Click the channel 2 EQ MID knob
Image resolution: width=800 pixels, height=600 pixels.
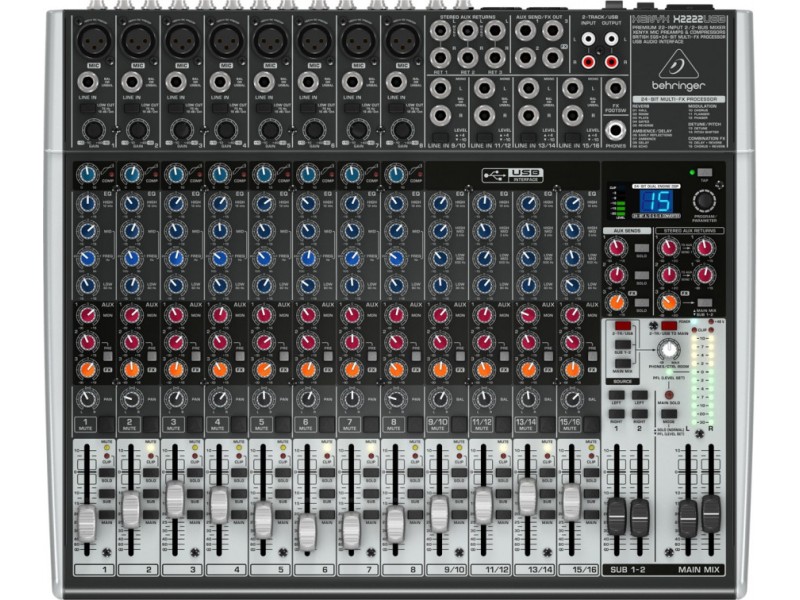point(132,231)
